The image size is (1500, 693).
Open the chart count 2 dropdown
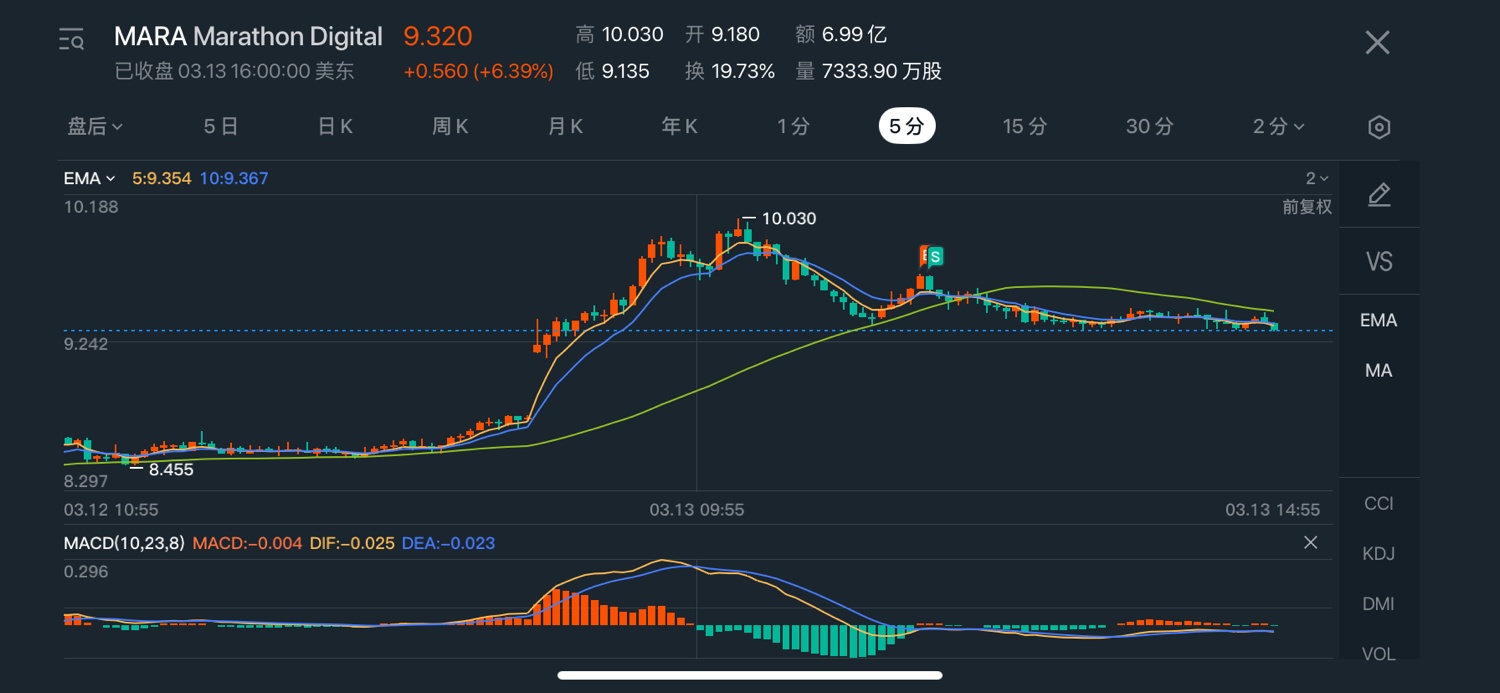coord(1316,179)
